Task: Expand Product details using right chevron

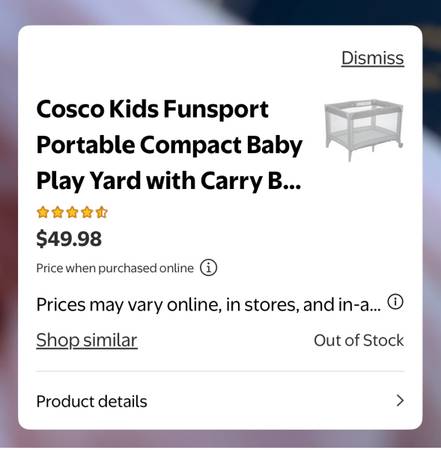Action: point(400,401)
